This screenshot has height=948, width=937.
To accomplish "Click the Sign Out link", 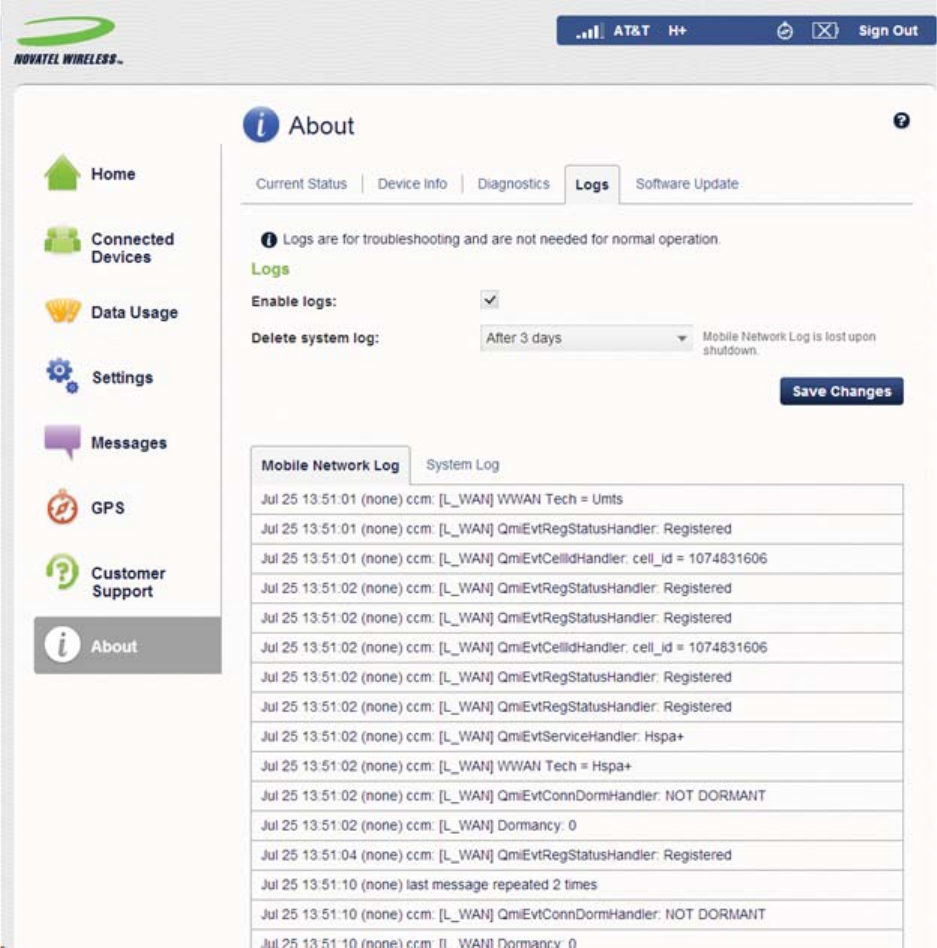I will click(x=887, y=31).
